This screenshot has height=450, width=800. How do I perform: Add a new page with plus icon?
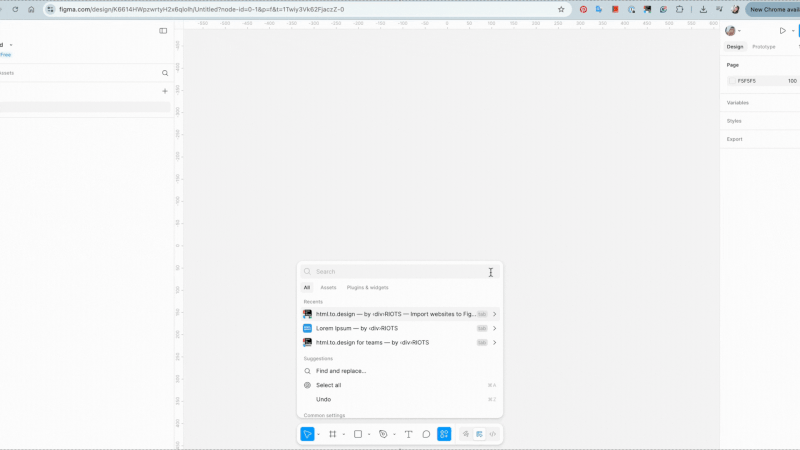coord(165,91)
